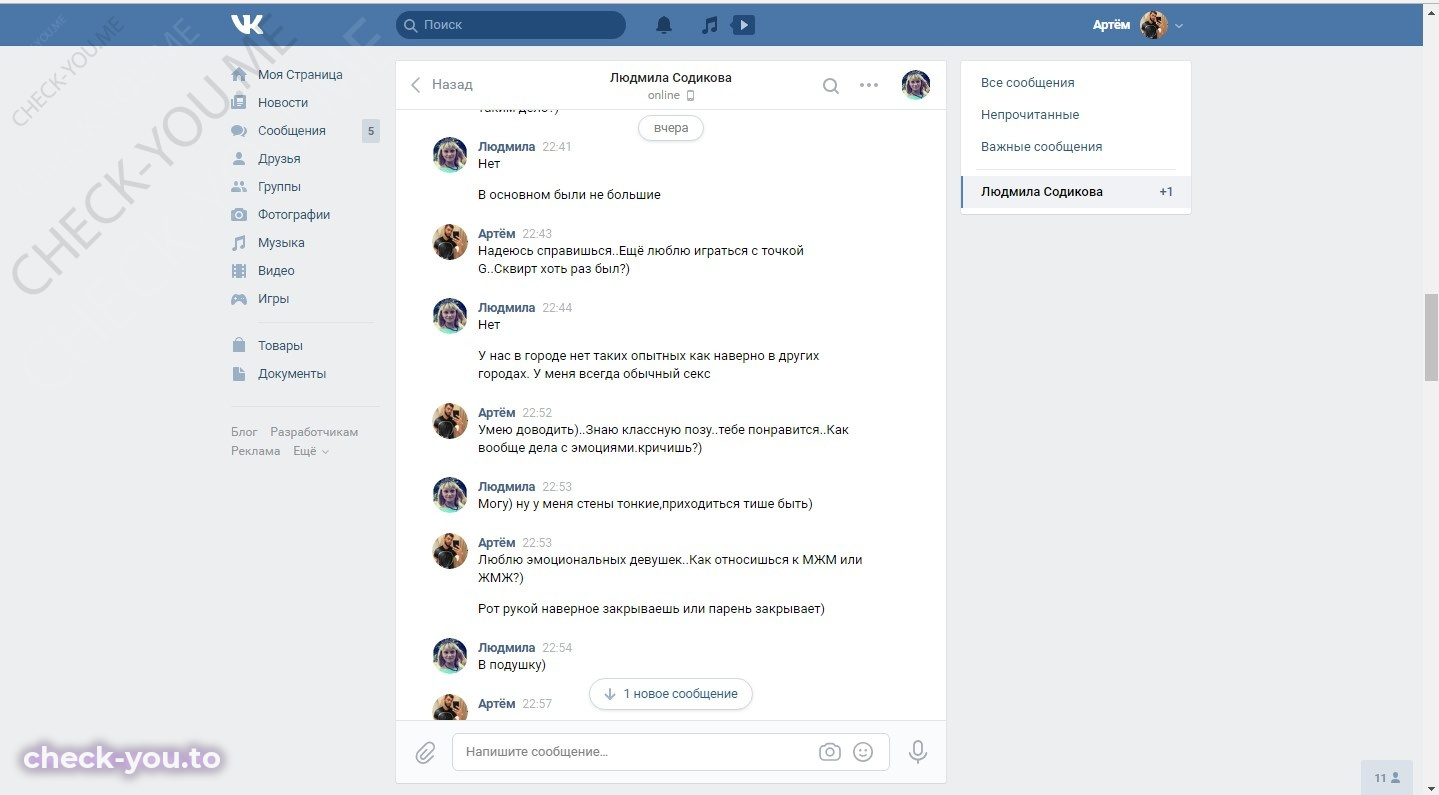
Task: Open the emoji smiley picker
Action: pos(863,752)
